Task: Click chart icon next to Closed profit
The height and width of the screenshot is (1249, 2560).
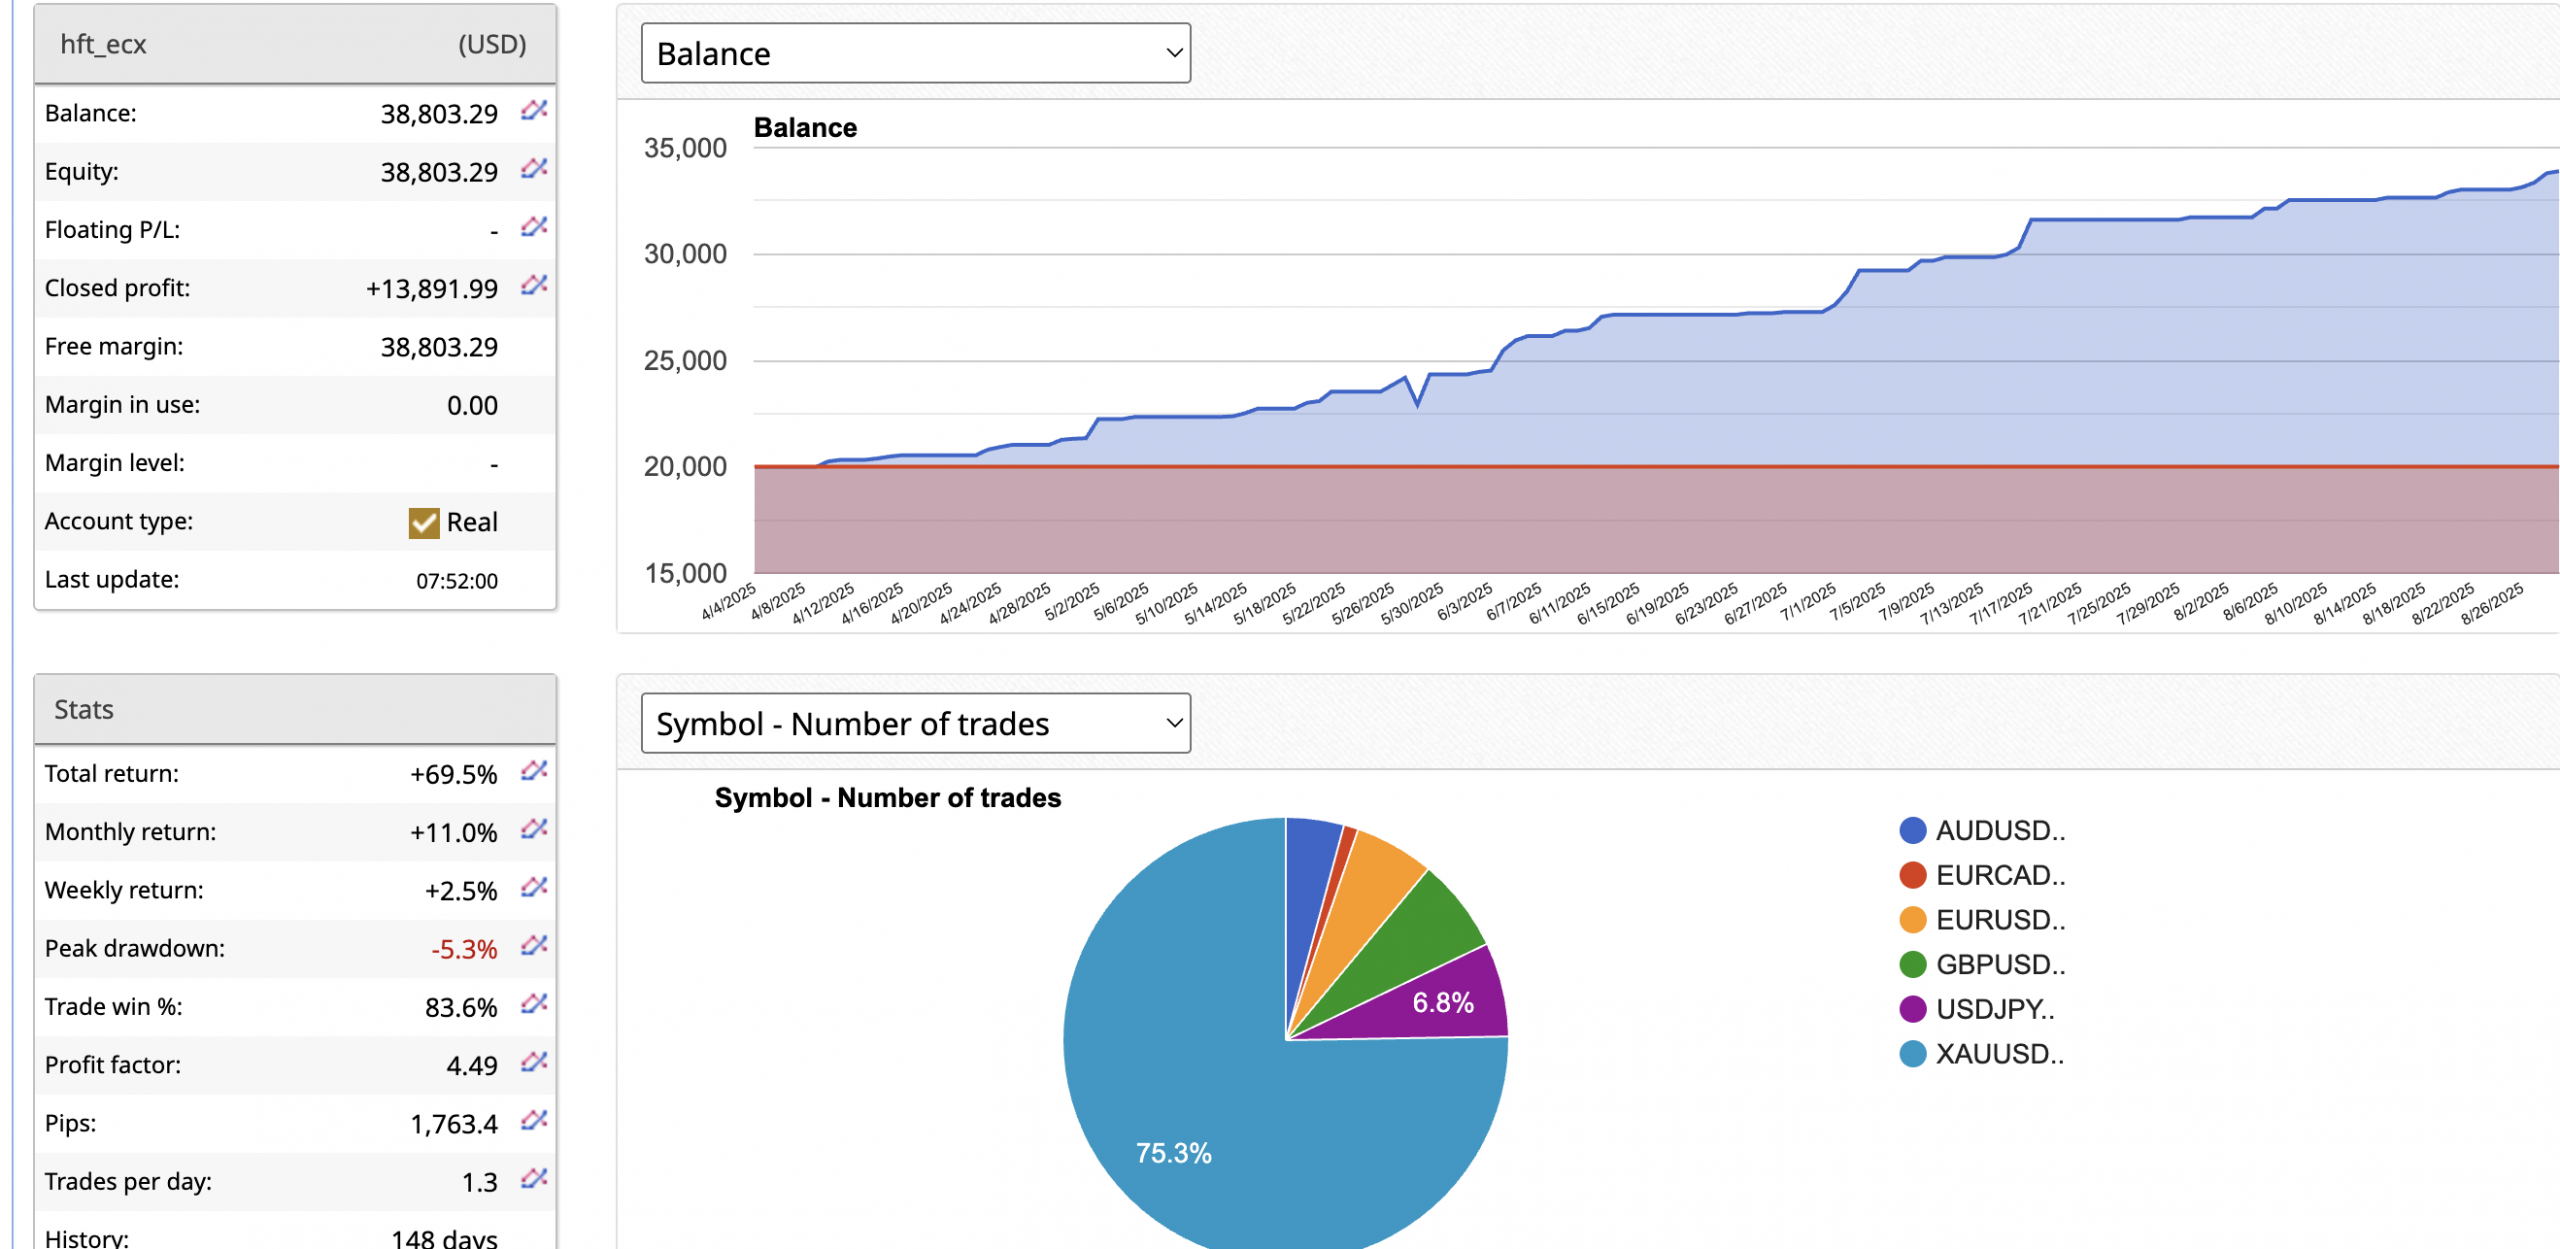Action: (x=534, y=286)
